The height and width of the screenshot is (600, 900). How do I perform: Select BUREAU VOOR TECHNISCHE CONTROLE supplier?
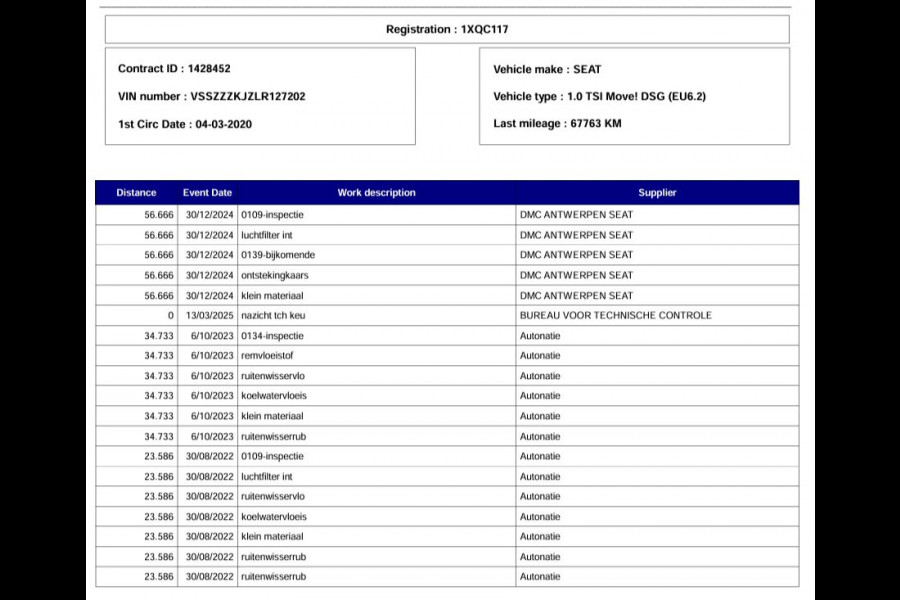pyautogui.click(x=615, y=315)
